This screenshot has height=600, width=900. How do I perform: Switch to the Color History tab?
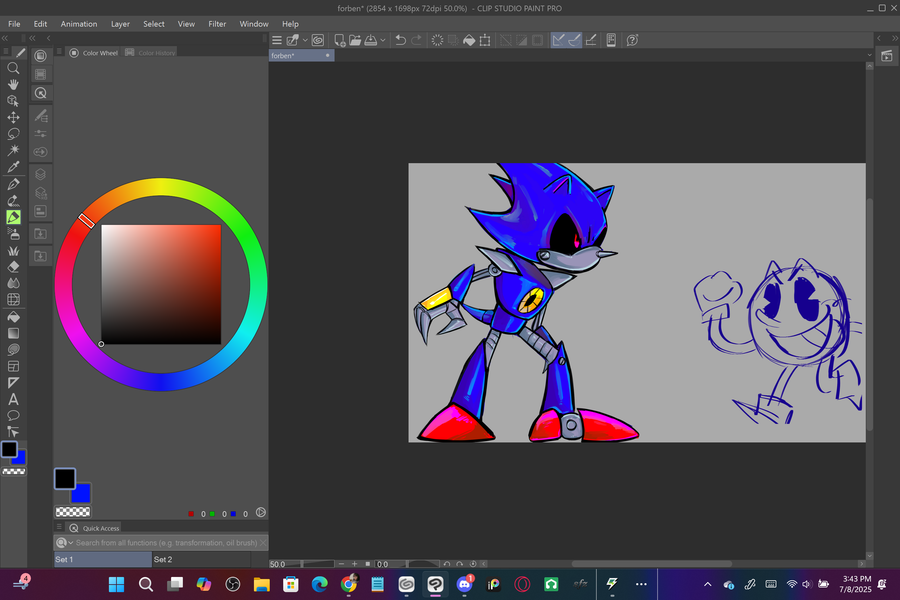coord(150,53)
